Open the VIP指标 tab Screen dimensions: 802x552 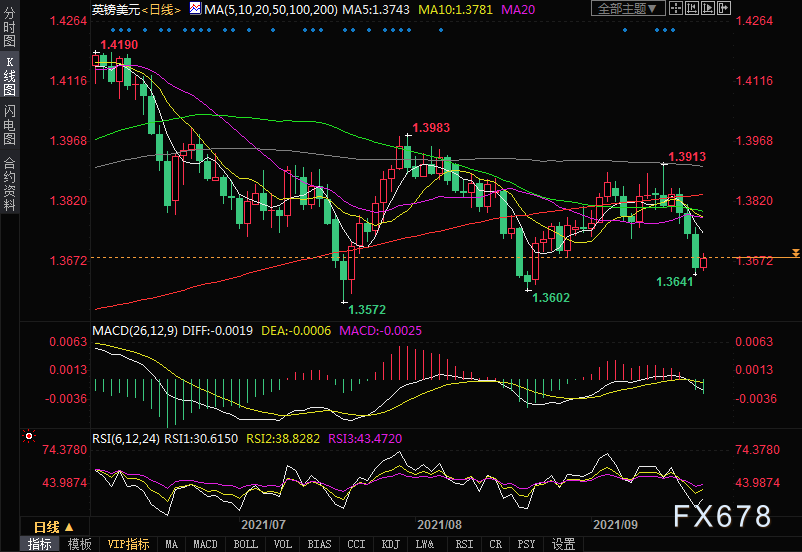pyautogui.click(x=128, y=544)
